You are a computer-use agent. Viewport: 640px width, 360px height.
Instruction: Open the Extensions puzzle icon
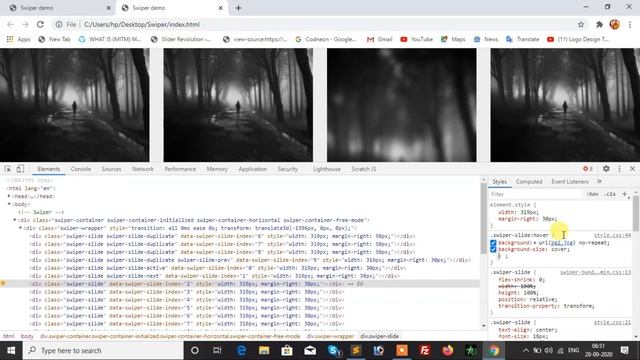pos(599,24)
